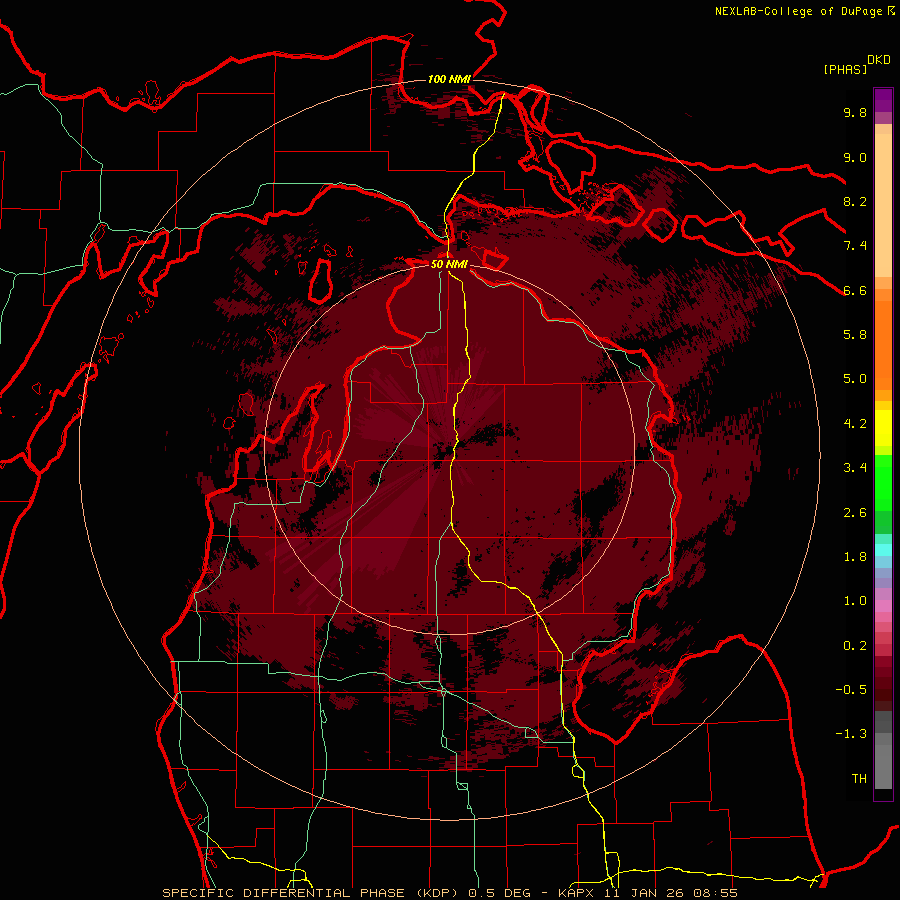Screen dimensions: 900x900
Task: Click the 6.6 legend value
Action: (x=855, y=290)
